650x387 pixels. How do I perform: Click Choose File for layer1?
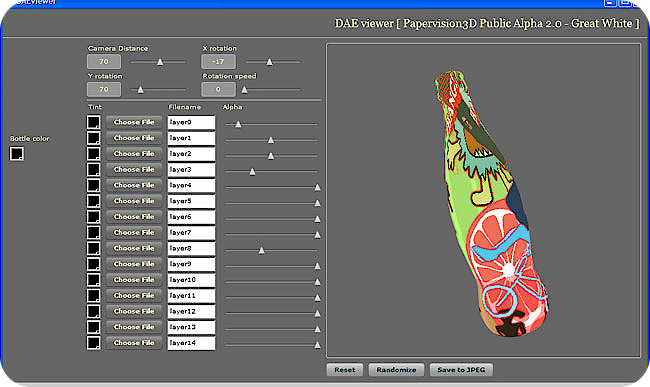click(134, 138)
